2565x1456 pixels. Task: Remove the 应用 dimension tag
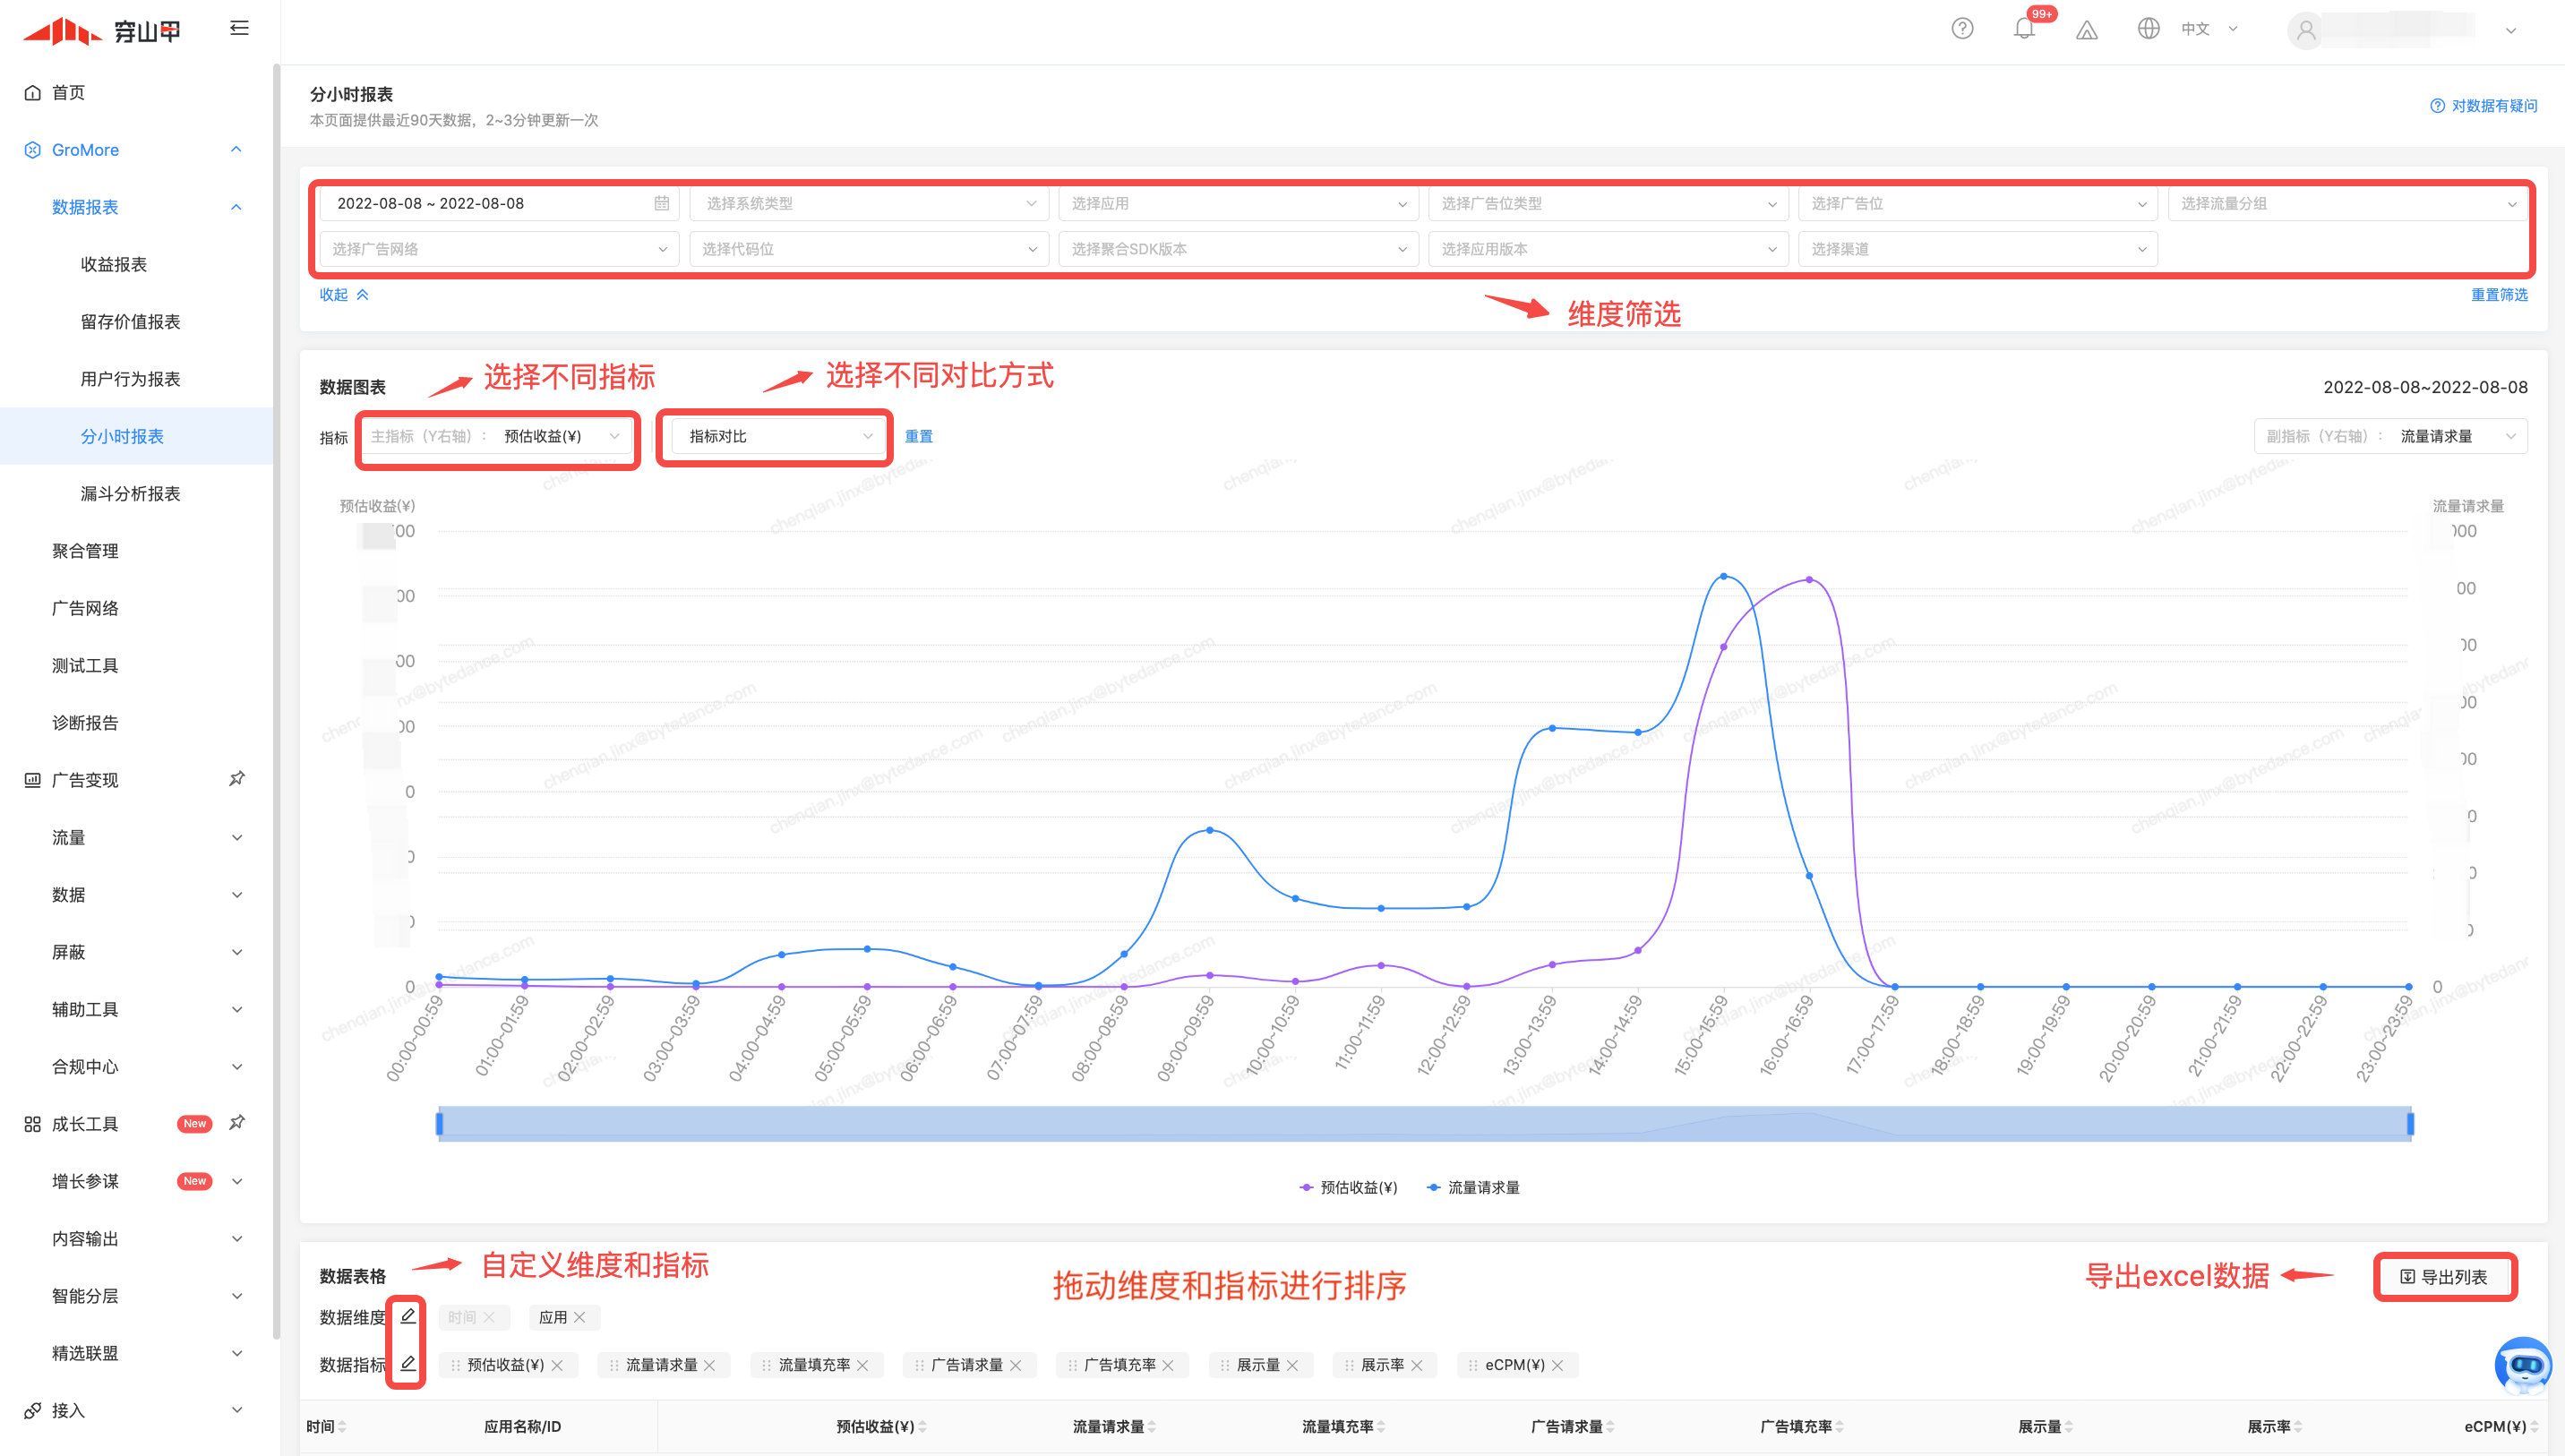pyautogui.click(x=579, y=1317)
